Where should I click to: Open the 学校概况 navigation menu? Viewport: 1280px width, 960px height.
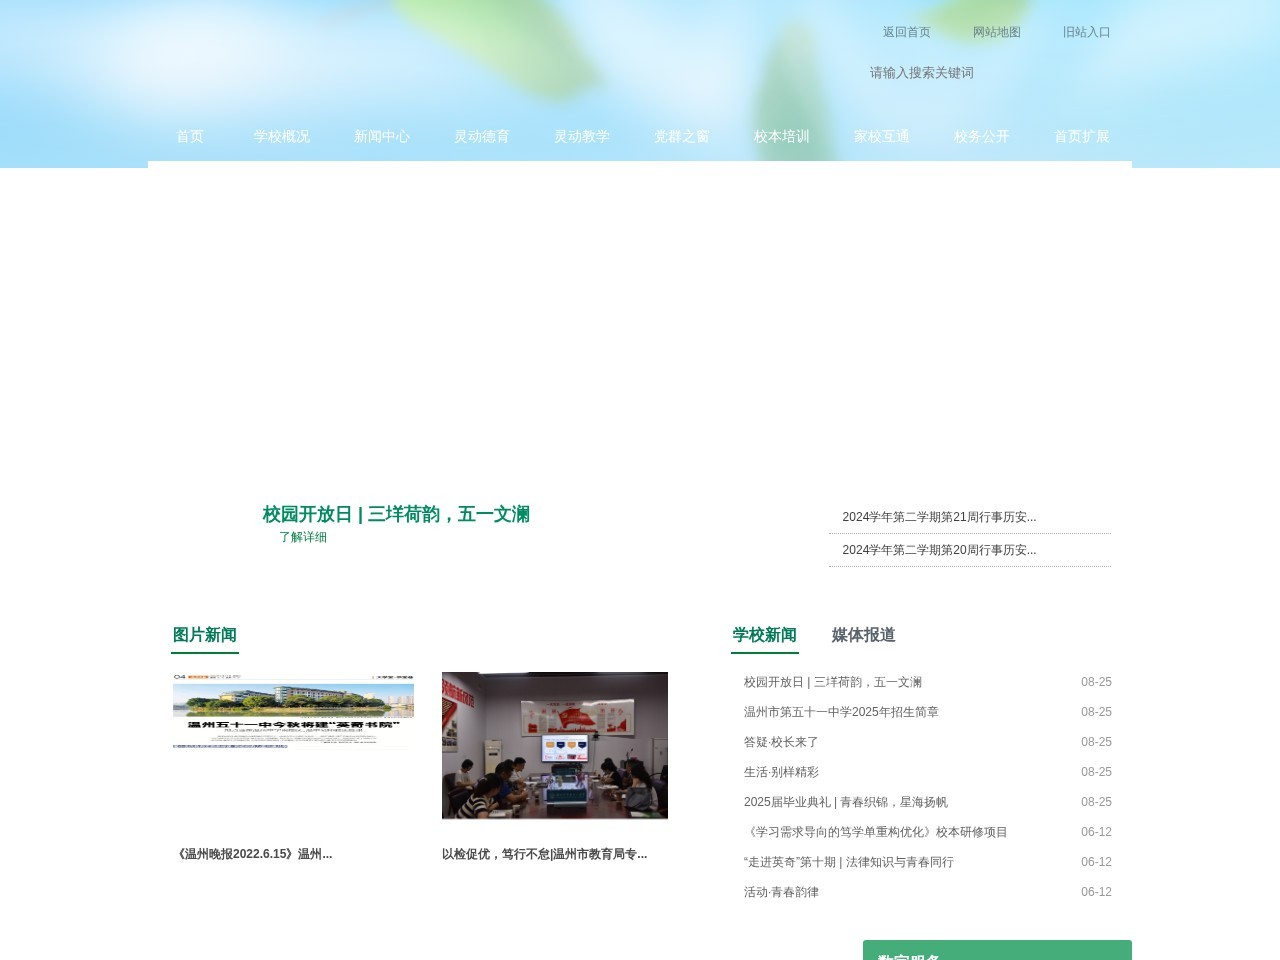click(x=282, y=137)
